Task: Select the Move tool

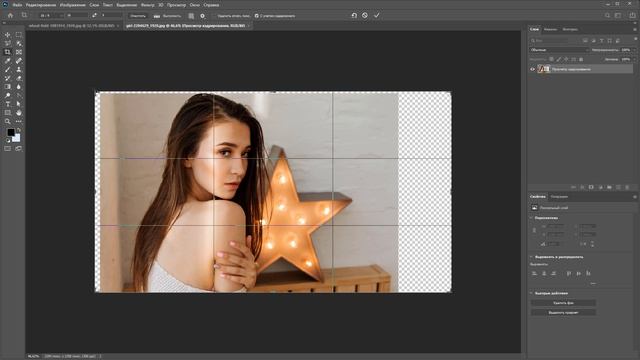Action: point(8,35)
